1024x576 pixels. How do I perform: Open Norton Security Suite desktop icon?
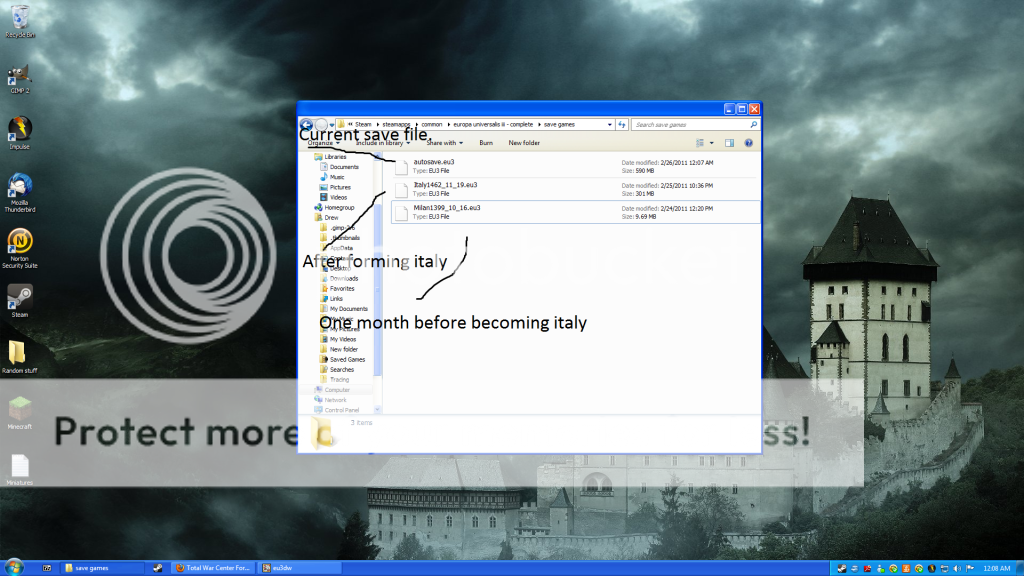19,243
